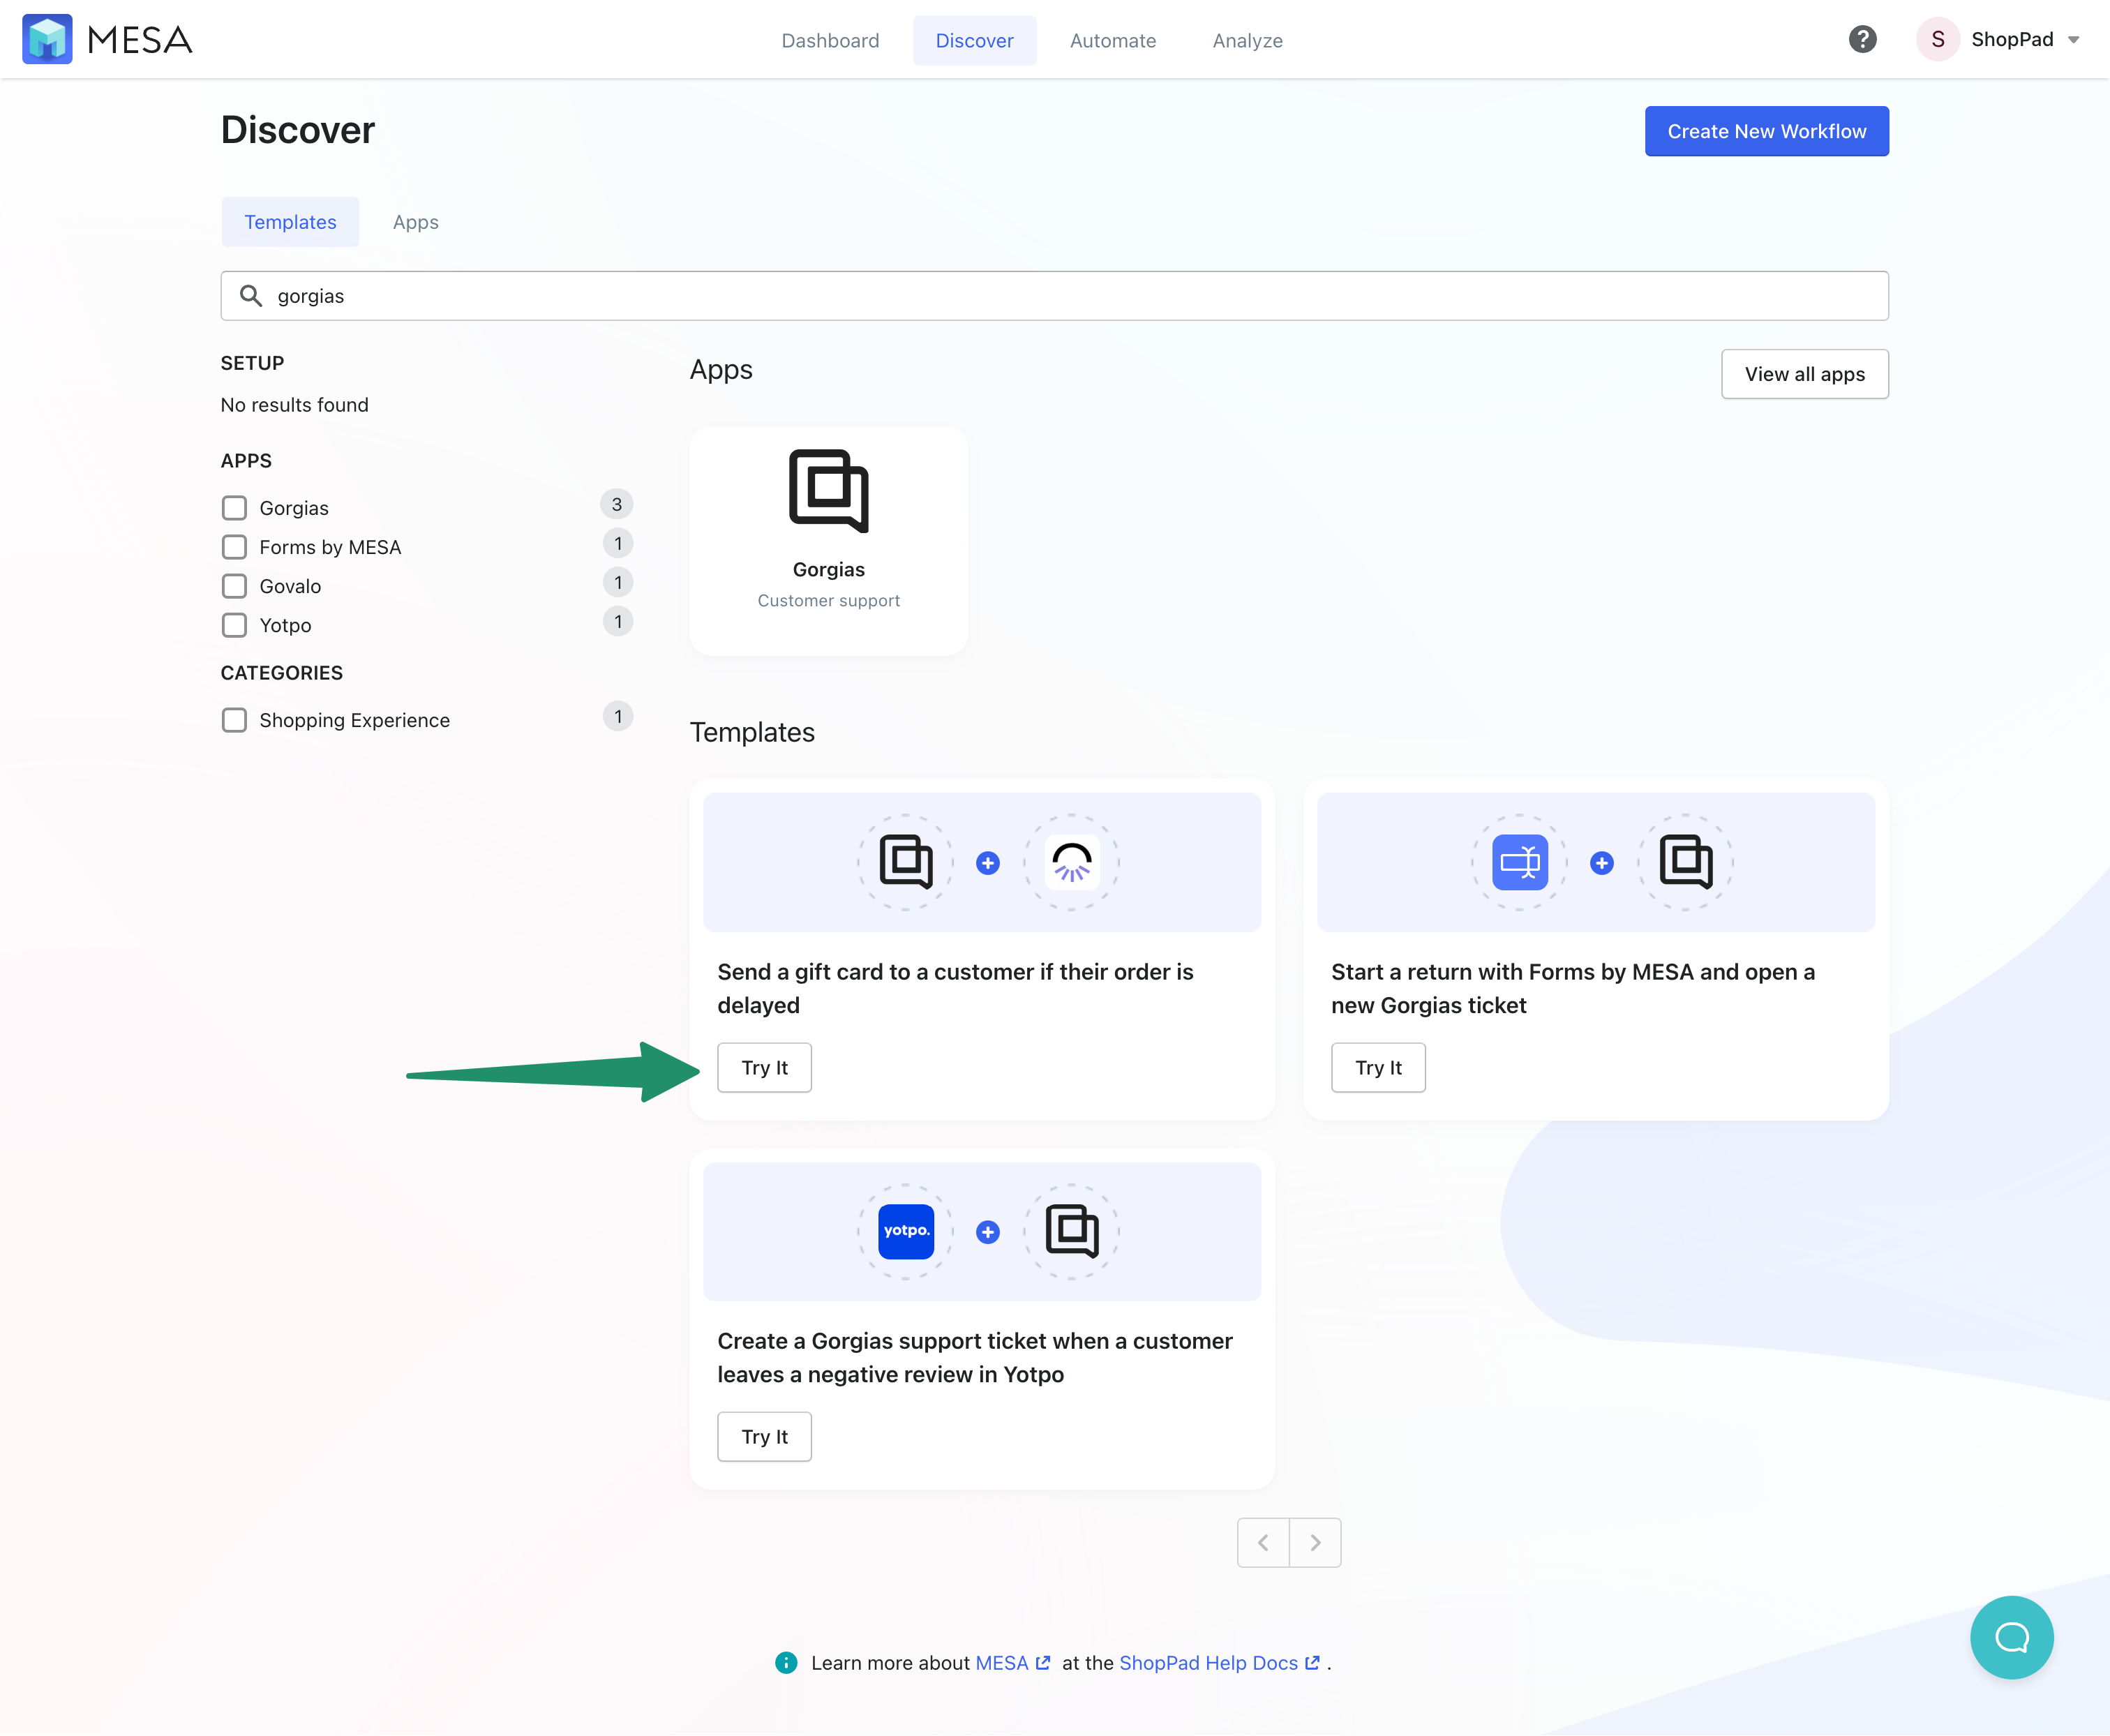
Task: Click the ShopPad avatar letter S
Action: click(x=1937, y=39)
